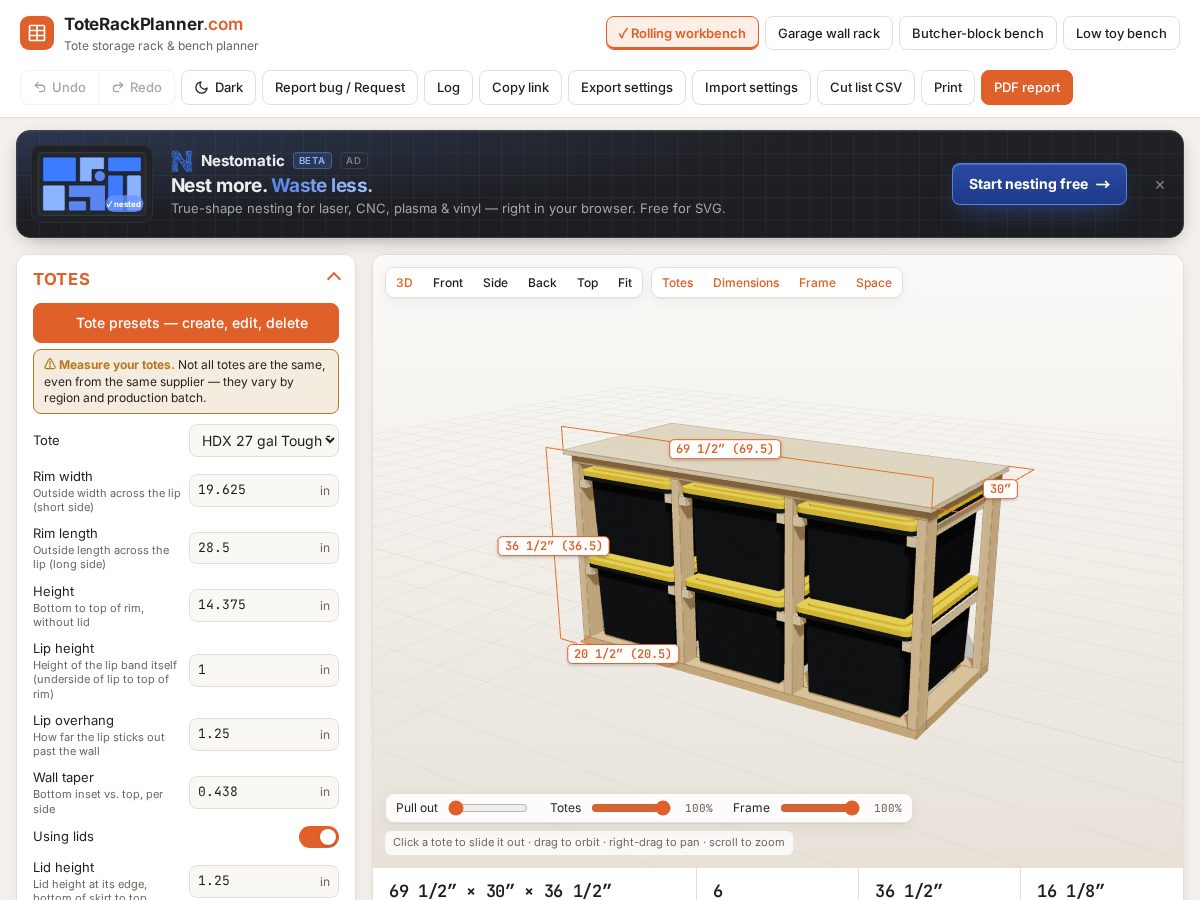Copy link to this design

coord(520,87)
